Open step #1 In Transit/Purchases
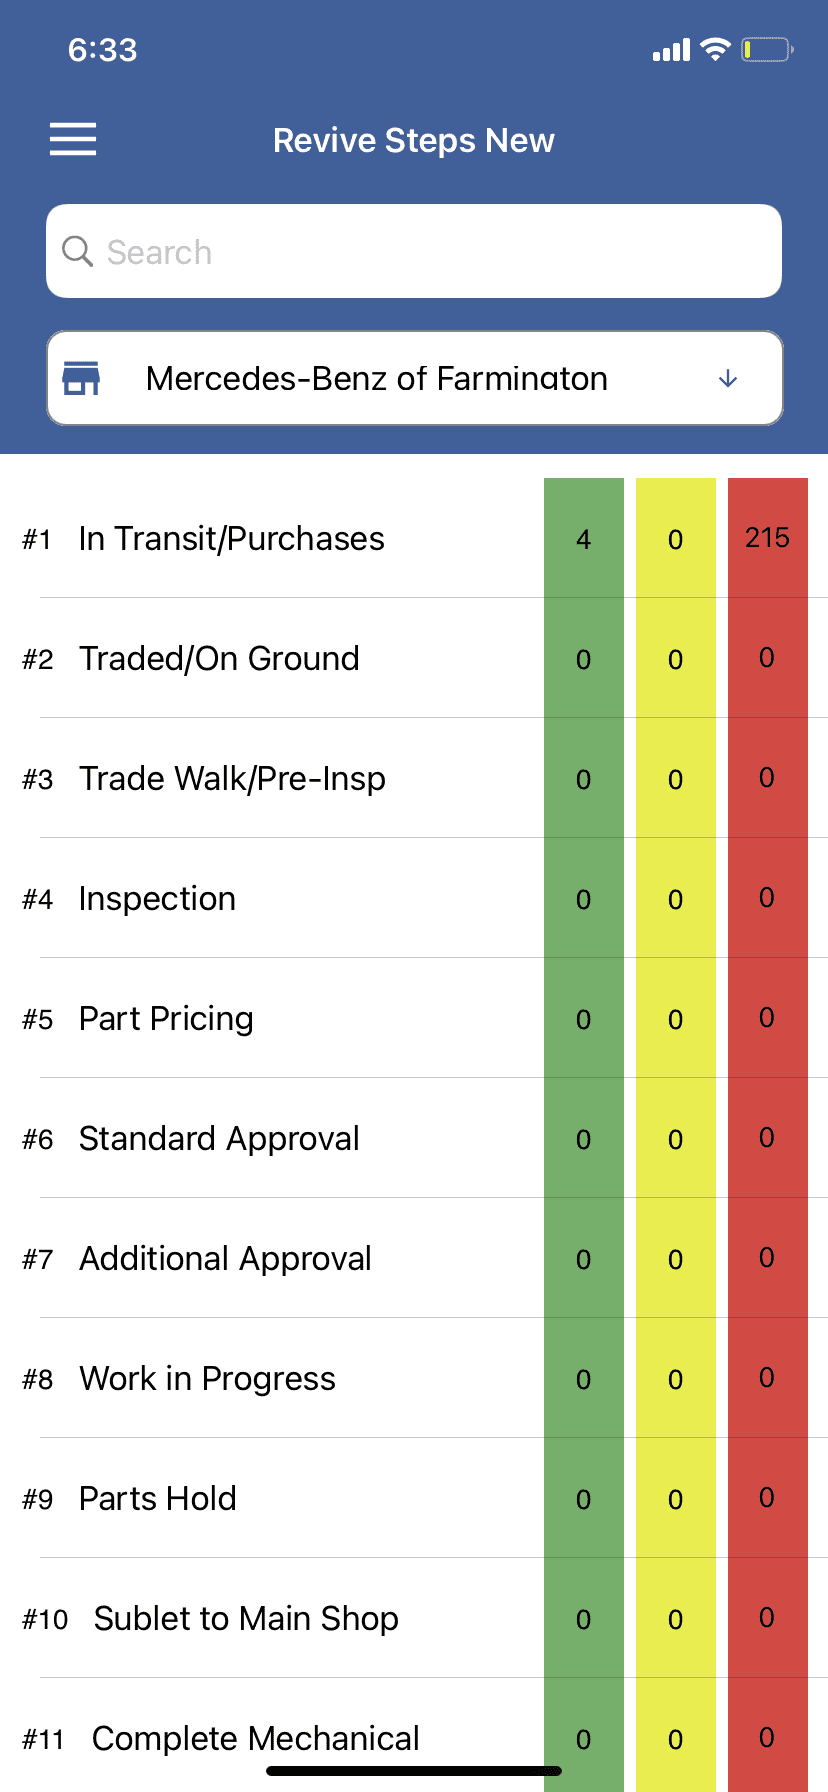The image size is (828, 1792). point(231,539)
